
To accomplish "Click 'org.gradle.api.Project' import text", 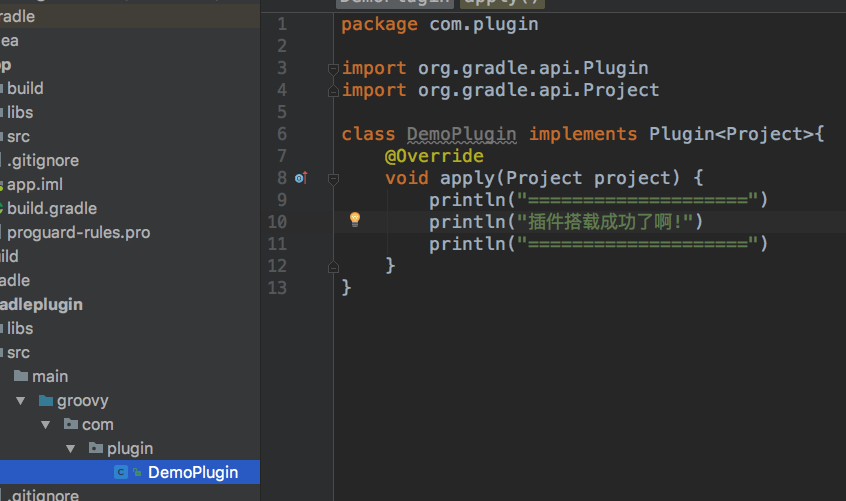I will click(x=538, y=90).
